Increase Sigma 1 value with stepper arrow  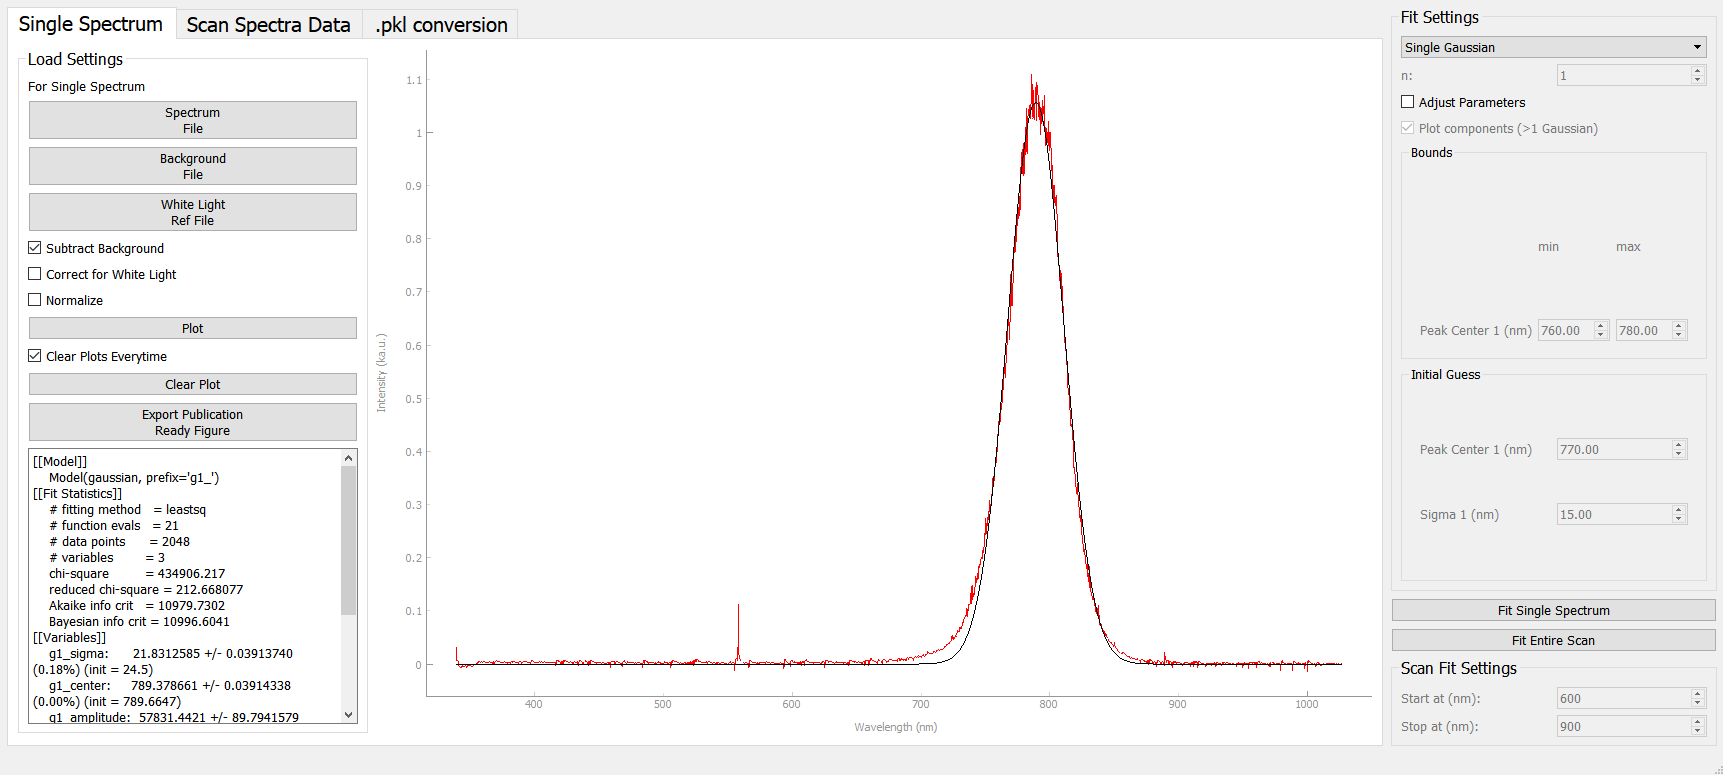tap(1679, 509)
